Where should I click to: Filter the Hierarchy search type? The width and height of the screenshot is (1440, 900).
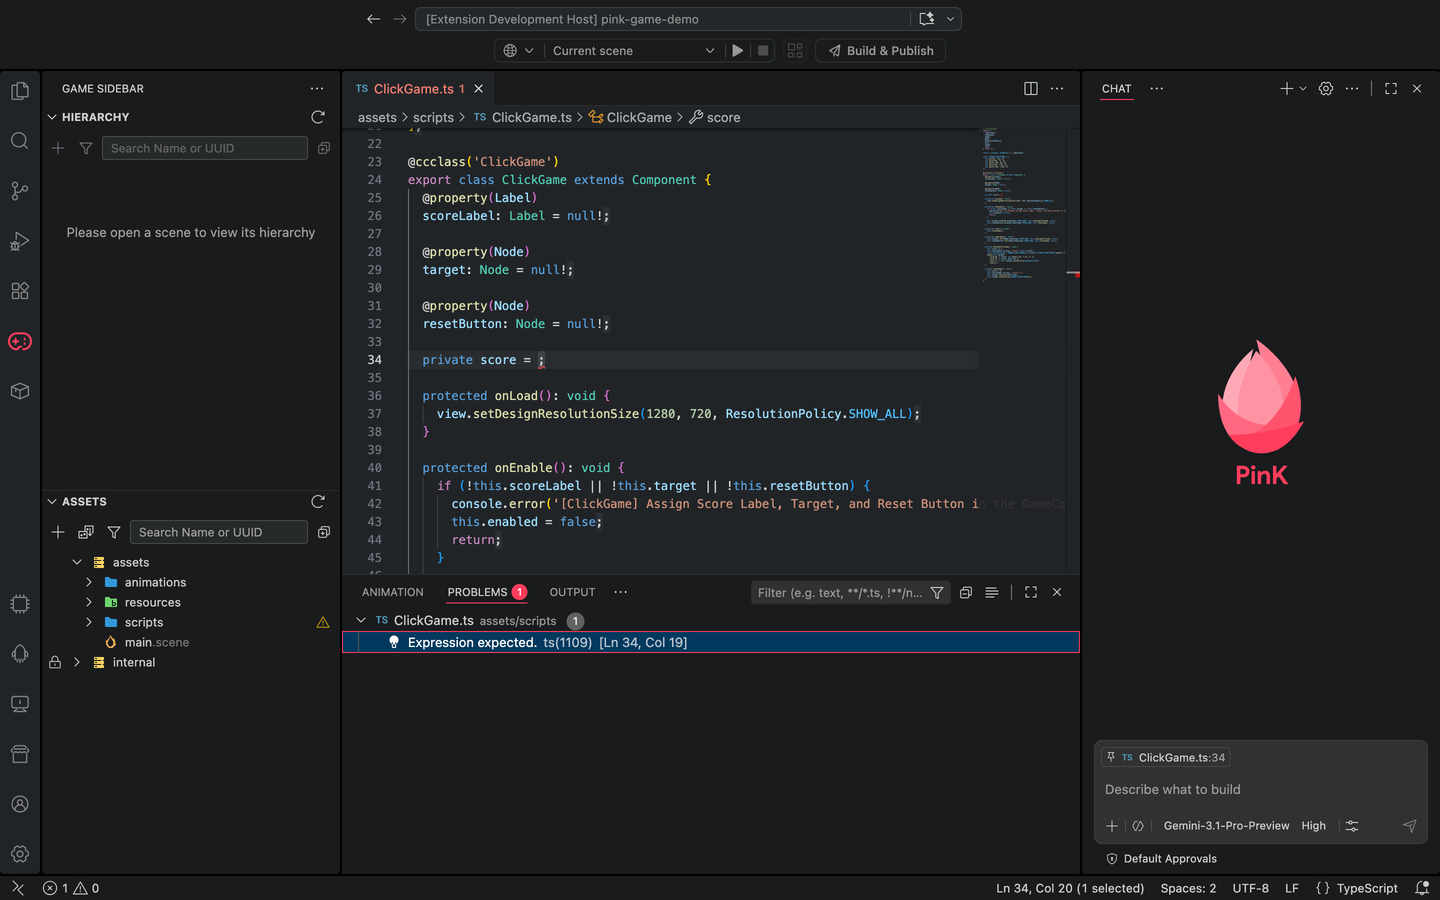click(86, 148)
